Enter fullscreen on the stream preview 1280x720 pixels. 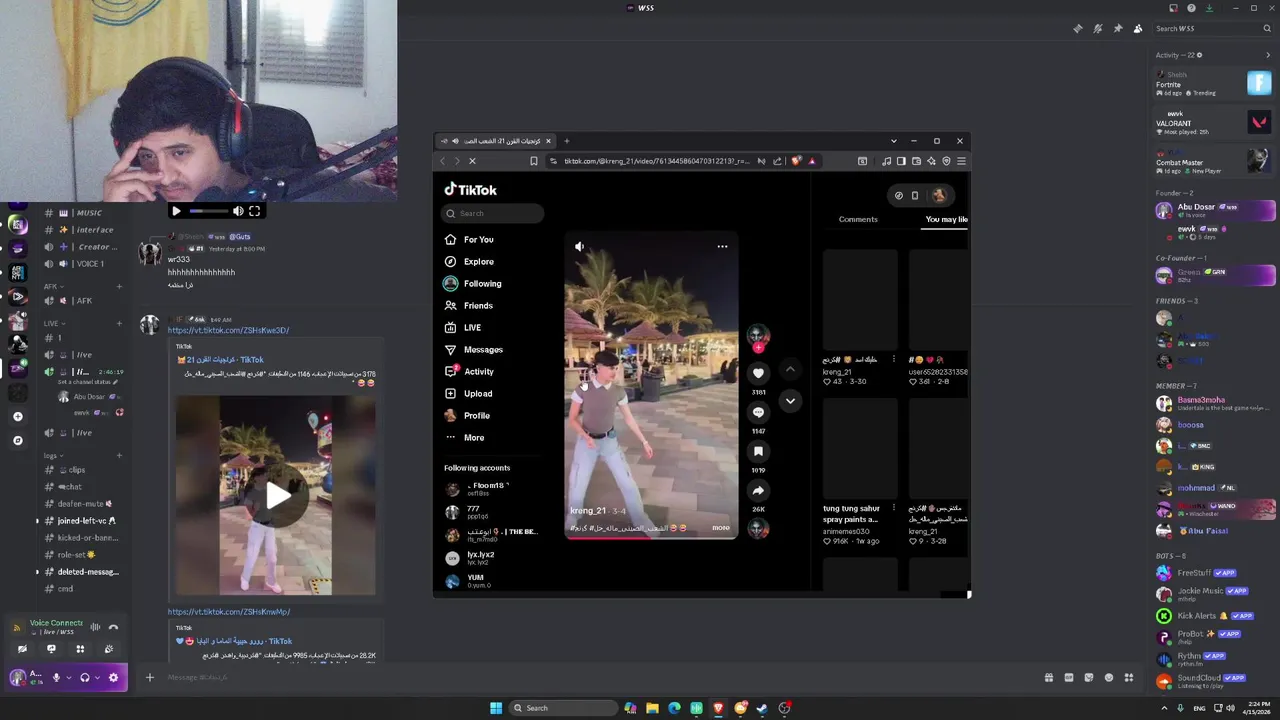click(x=254, y=211)
